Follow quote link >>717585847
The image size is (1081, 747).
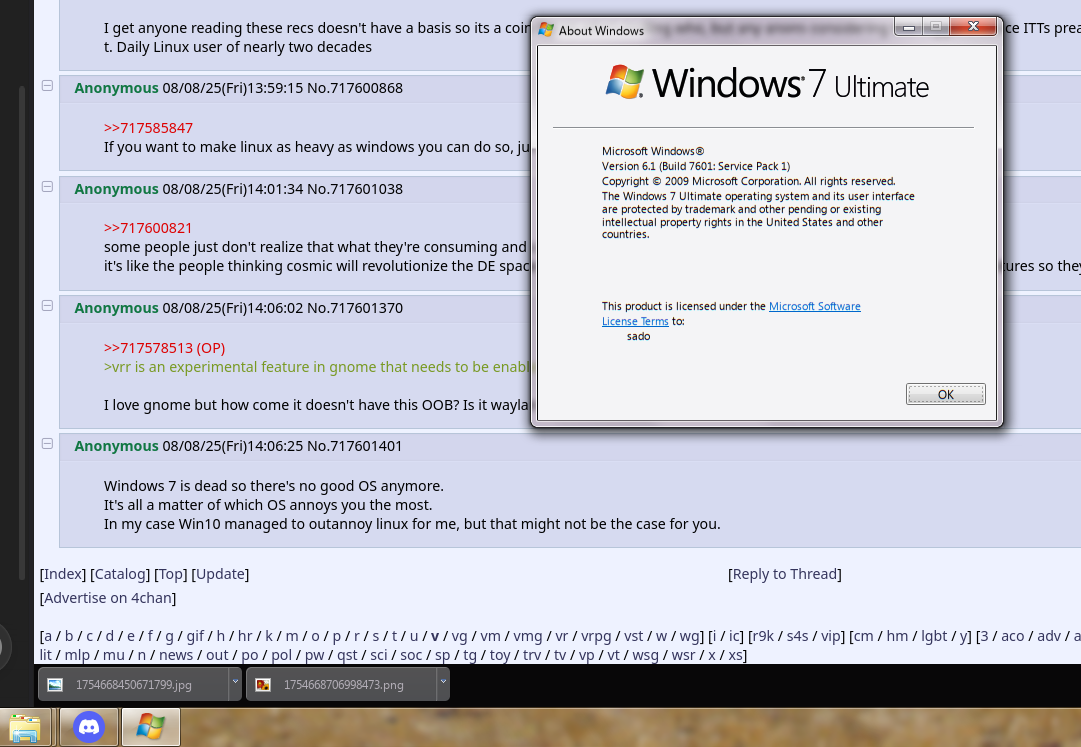tap(148, 128)
